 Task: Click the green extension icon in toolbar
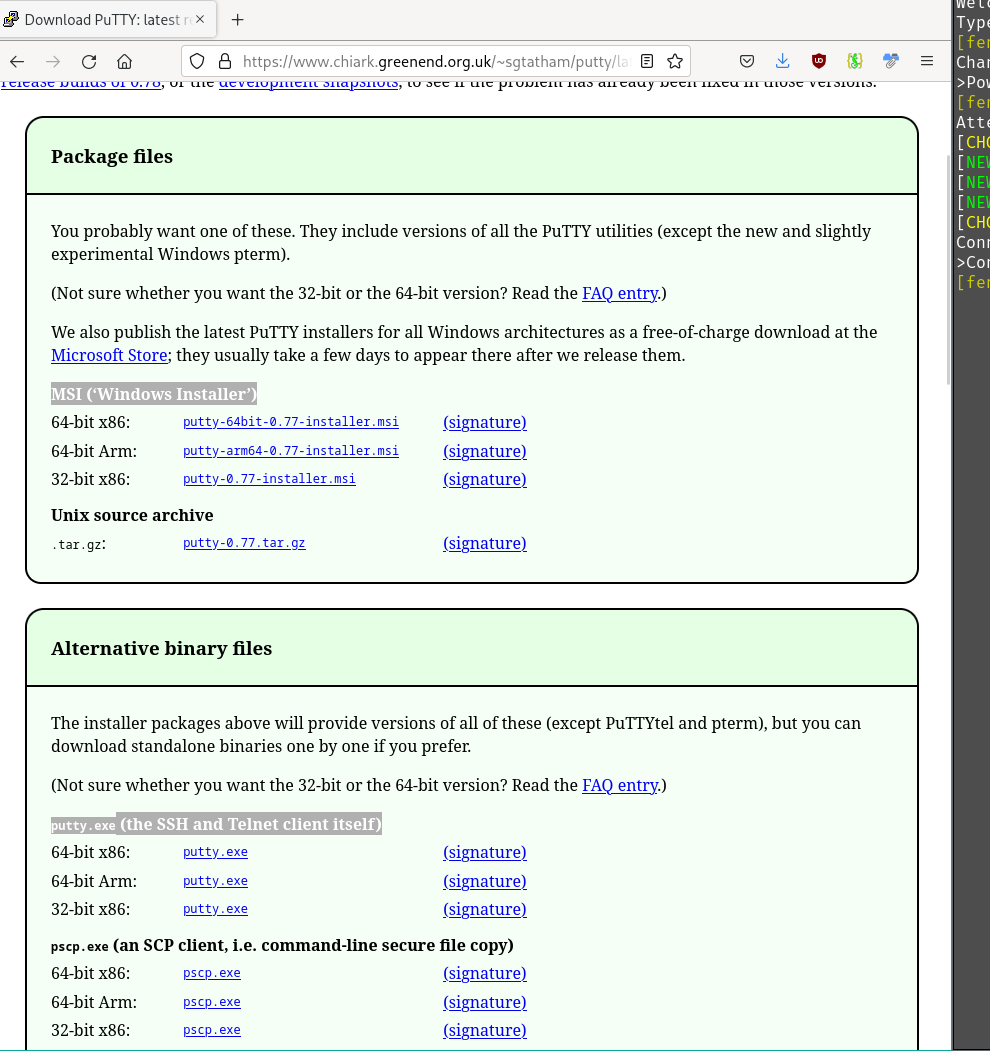click(855, 62)
